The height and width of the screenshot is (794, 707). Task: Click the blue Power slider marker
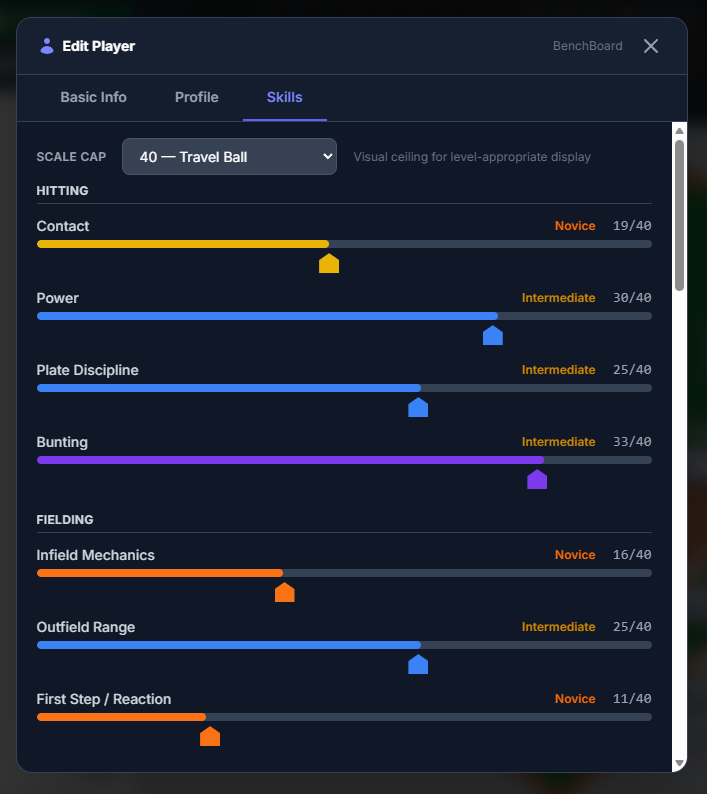(x=493, y=336)
